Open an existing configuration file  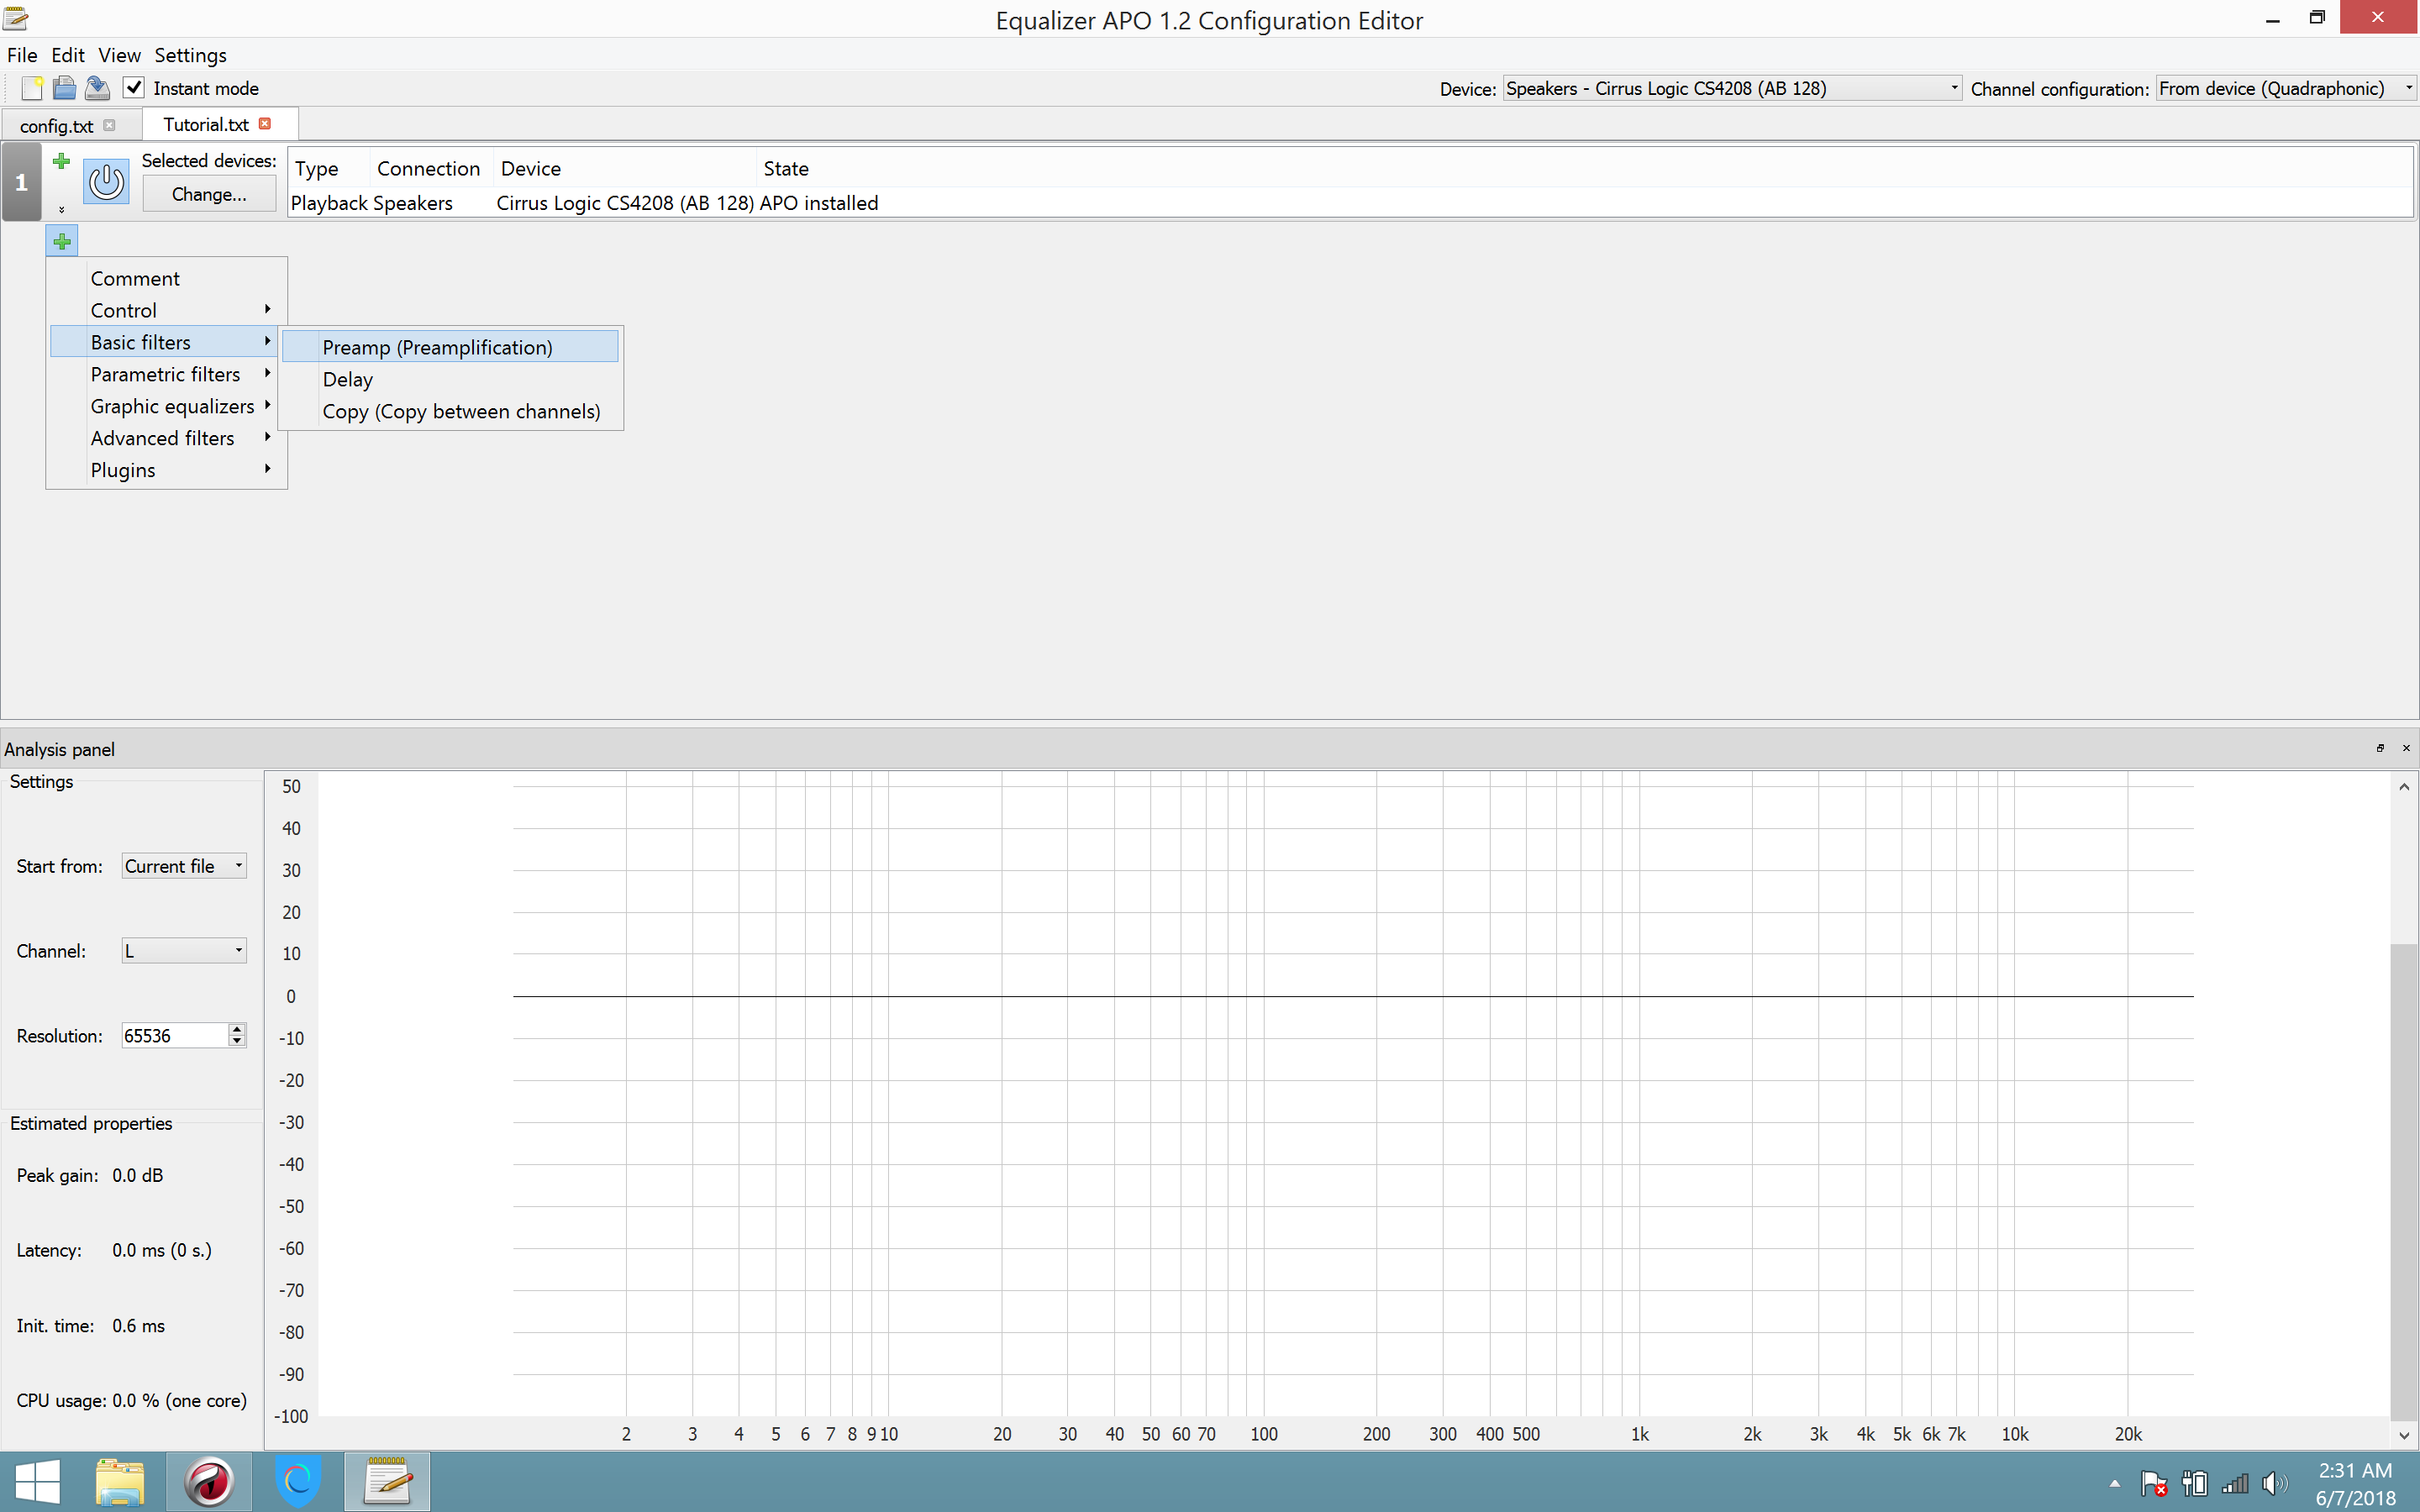[64, 88]
